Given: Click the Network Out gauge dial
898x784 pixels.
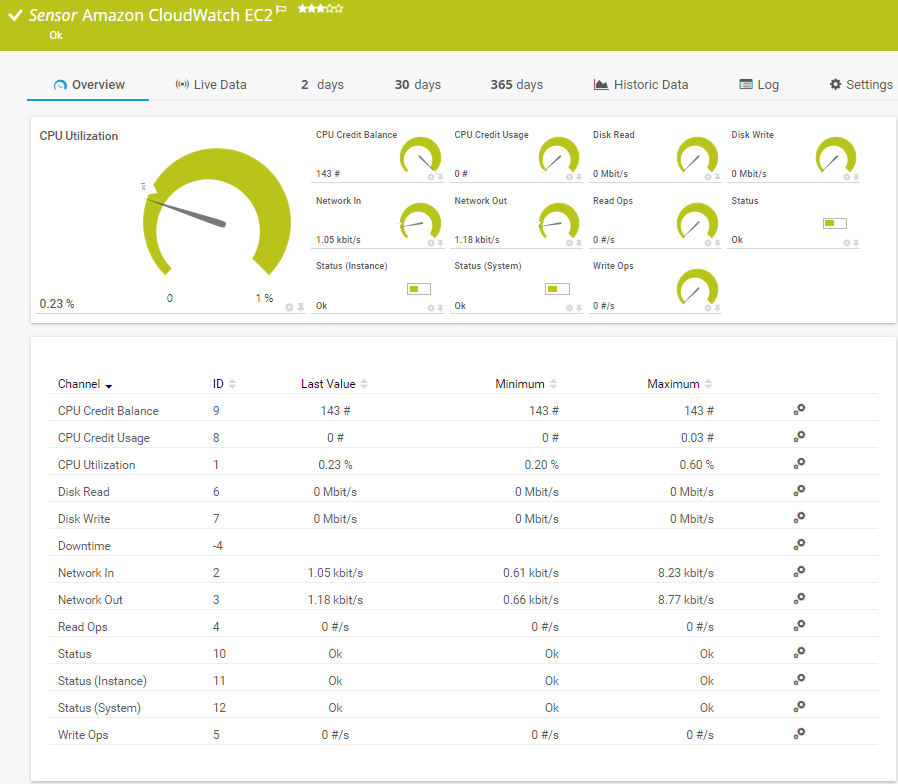Looking at the screenshot, I should point(558,222).
